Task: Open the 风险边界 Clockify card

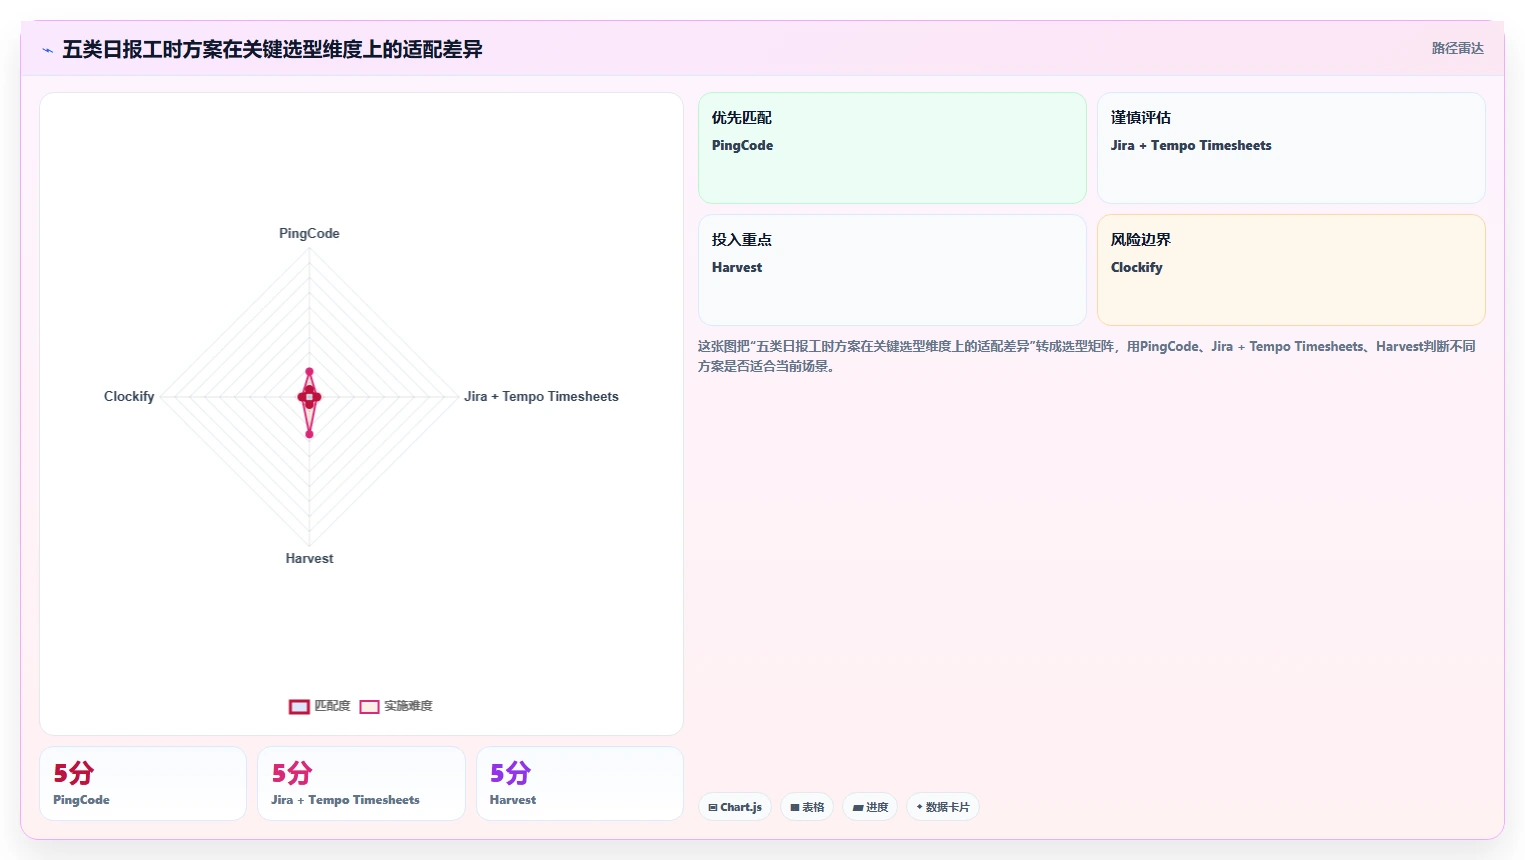Action: [x=1291, y=270]
